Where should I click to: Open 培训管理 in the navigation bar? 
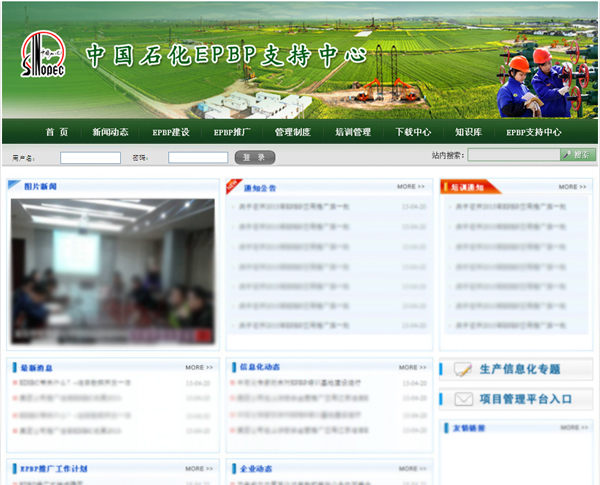click(352, 132)
